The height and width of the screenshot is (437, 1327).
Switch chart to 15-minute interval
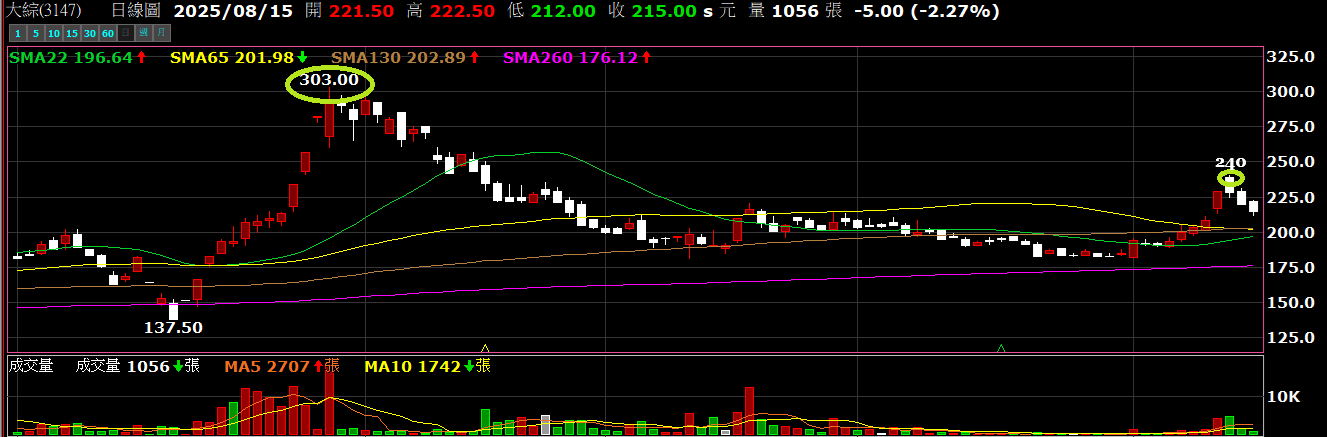click(71, 34)
